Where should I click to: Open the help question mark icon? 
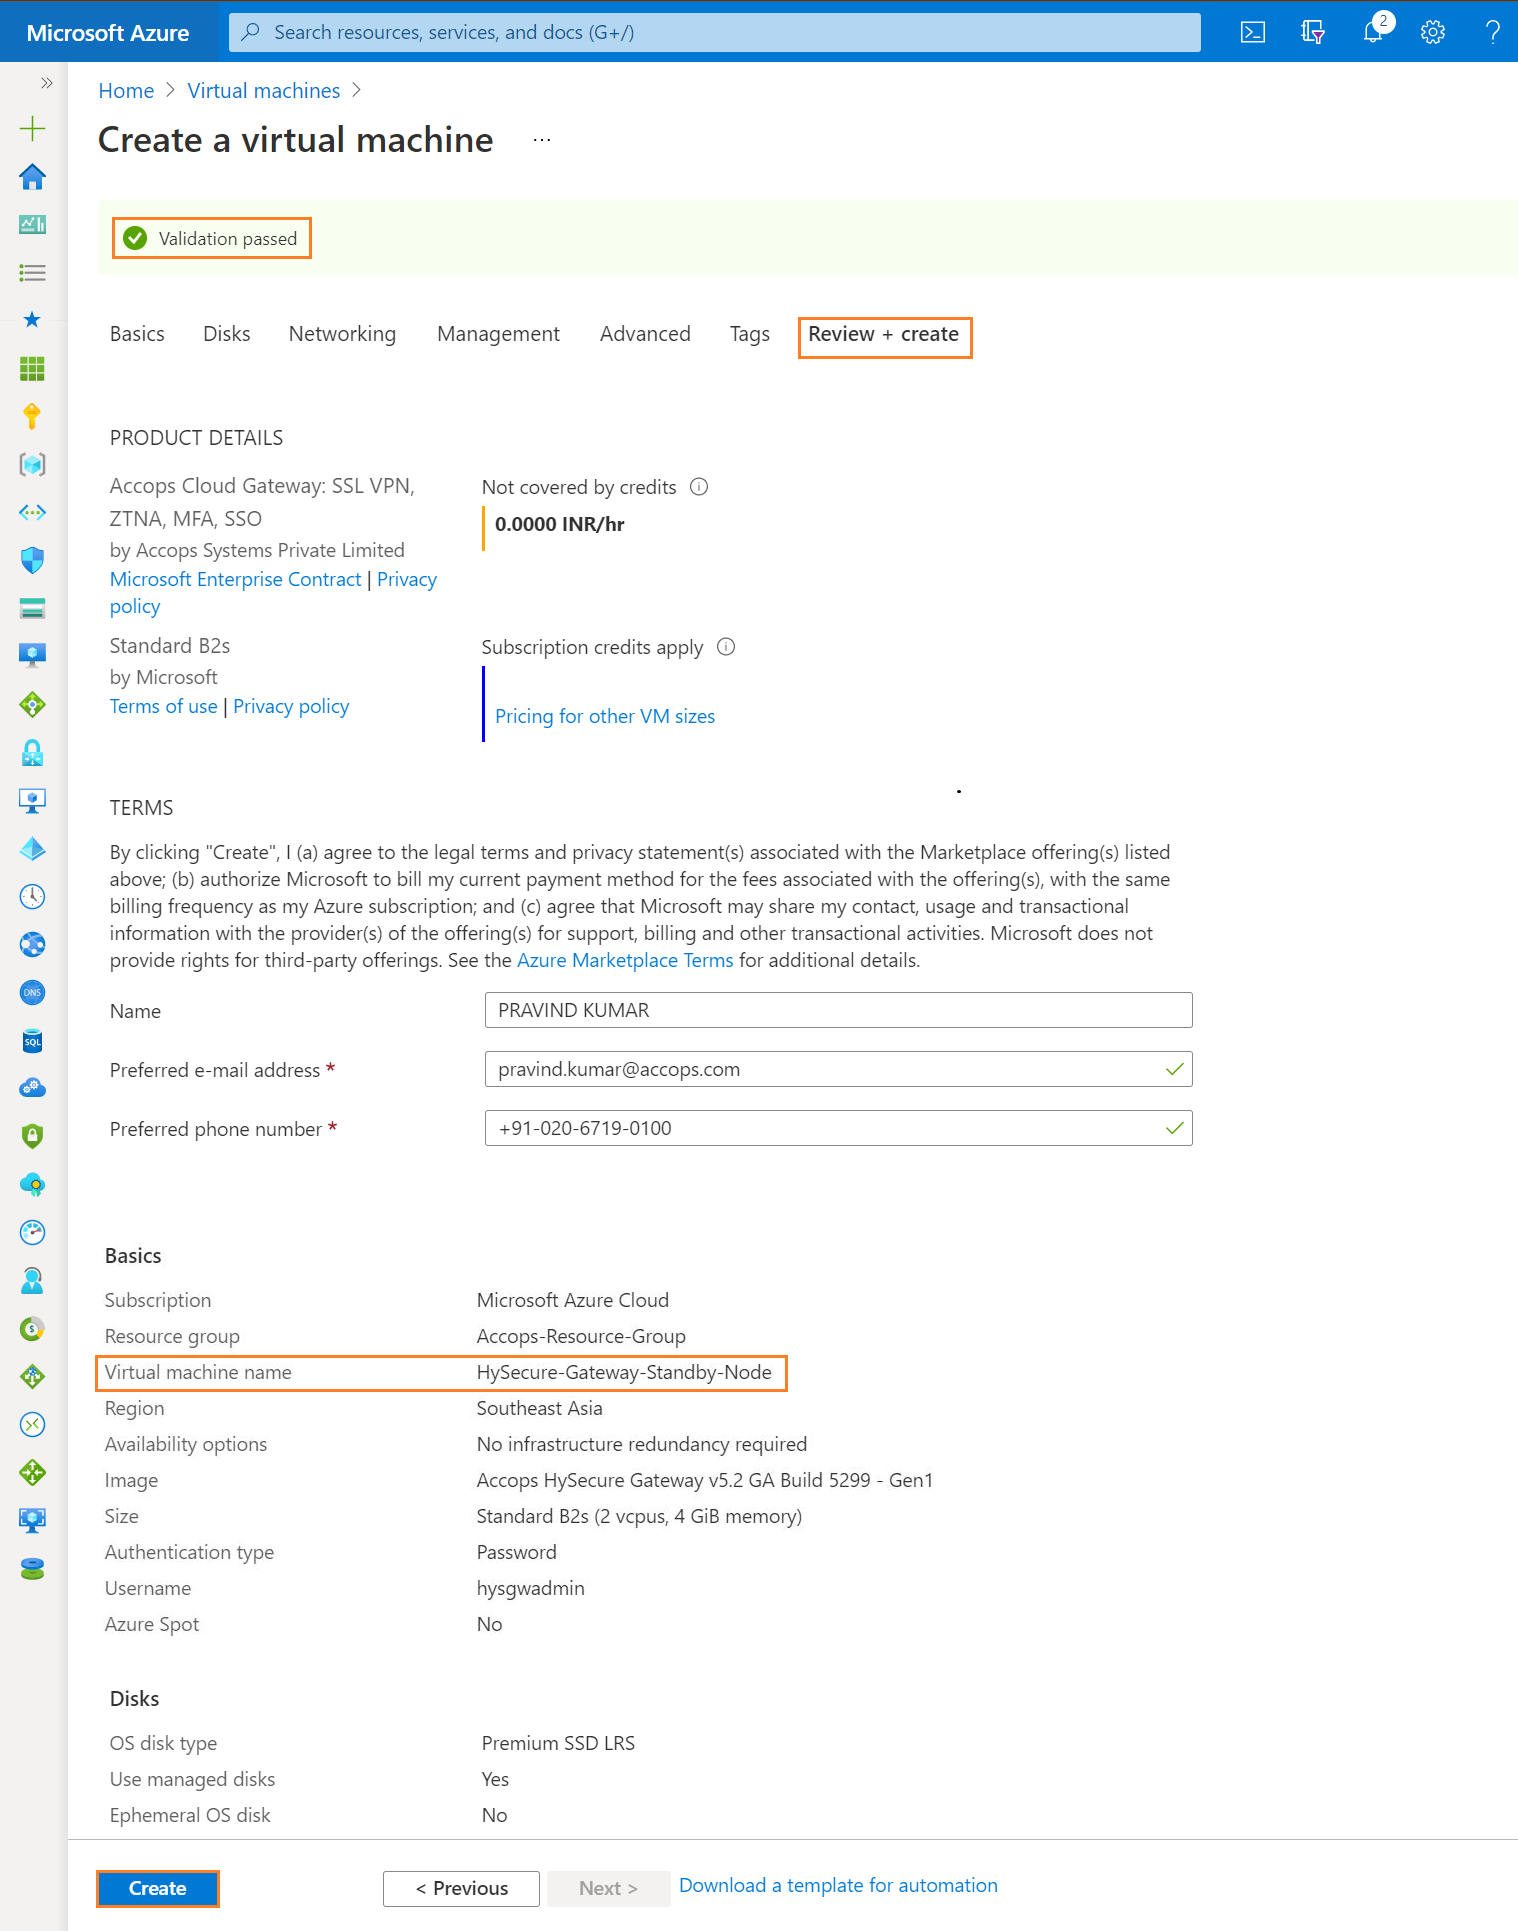1493,32
